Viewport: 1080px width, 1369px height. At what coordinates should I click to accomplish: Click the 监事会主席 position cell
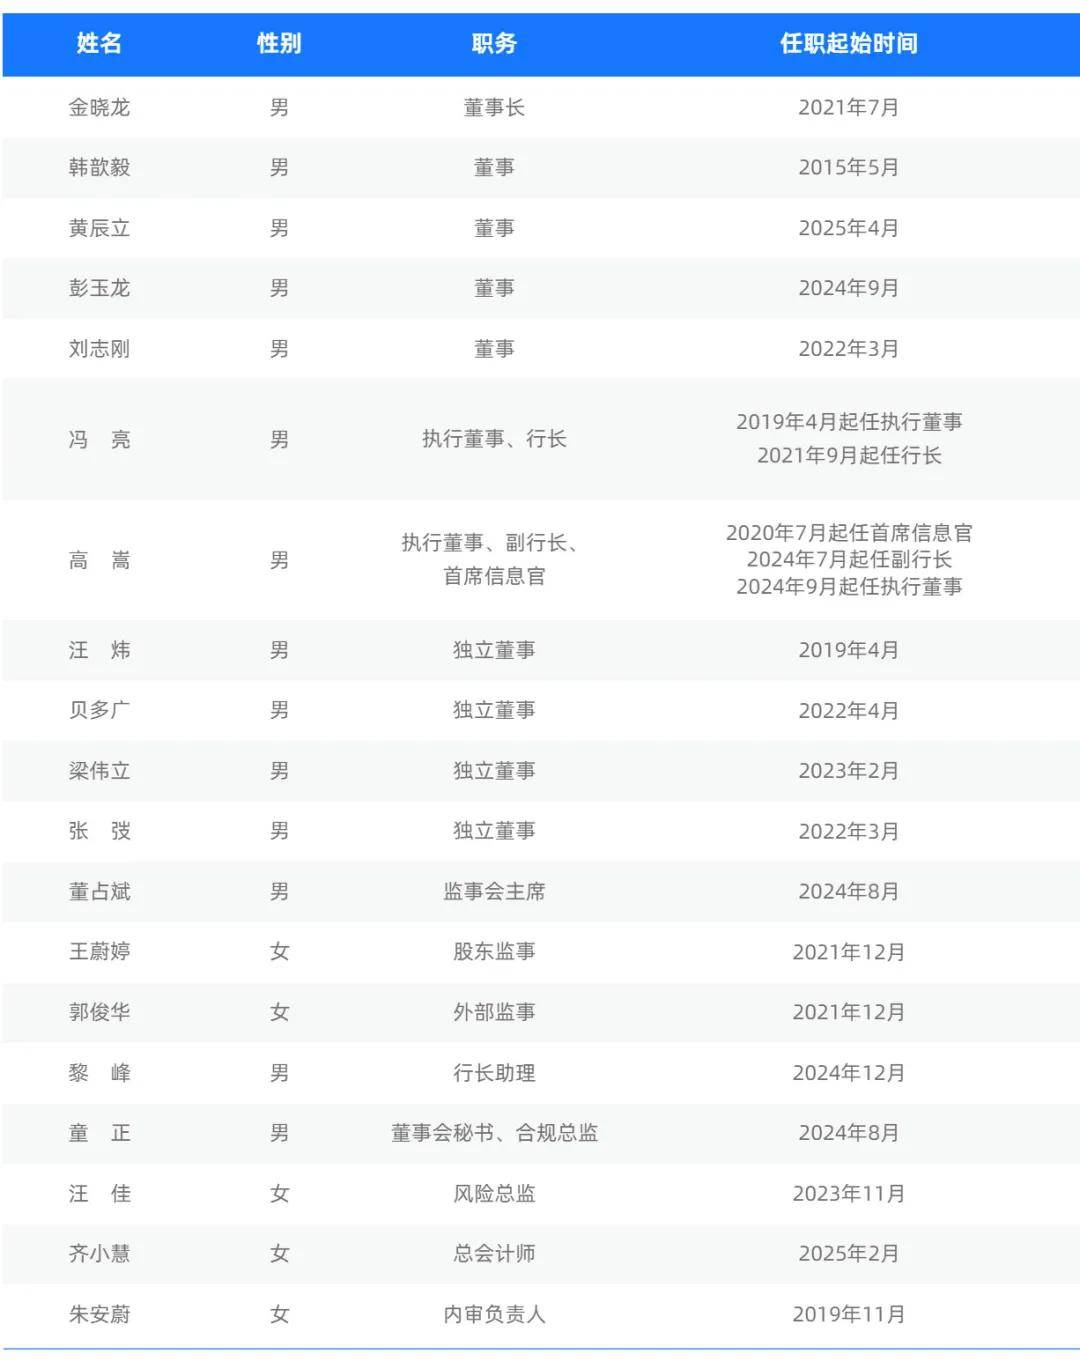point(494,891)
